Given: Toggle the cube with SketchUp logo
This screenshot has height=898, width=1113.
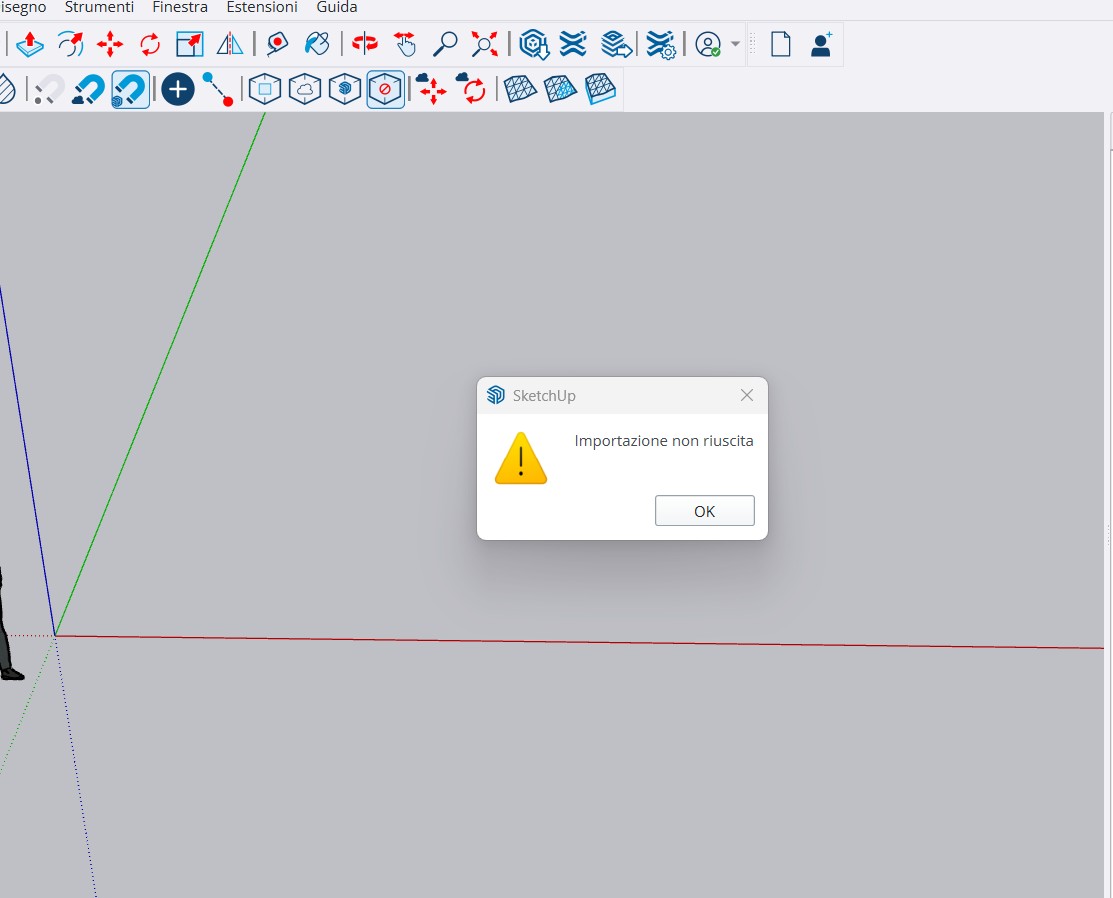Looking at the screenshot, I should 345,89.
